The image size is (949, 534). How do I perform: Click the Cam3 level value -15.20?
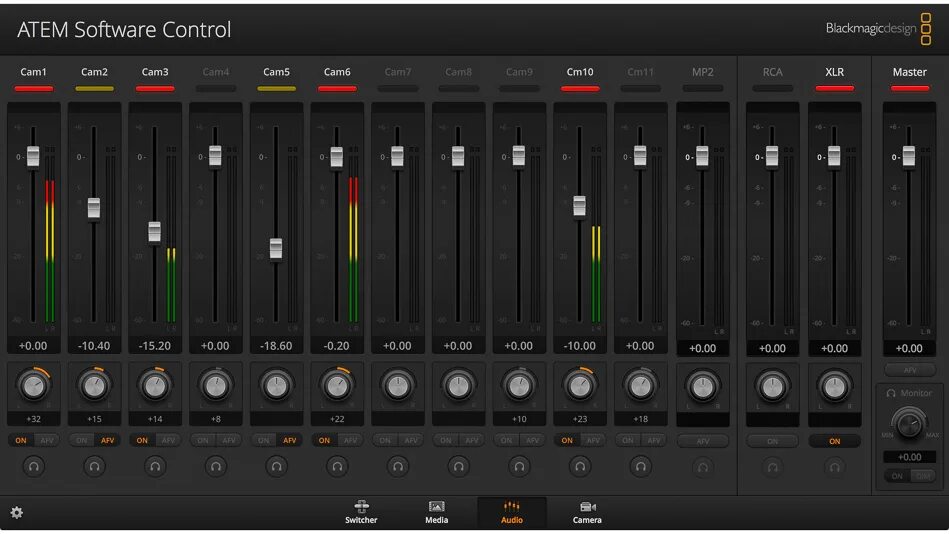155,346
